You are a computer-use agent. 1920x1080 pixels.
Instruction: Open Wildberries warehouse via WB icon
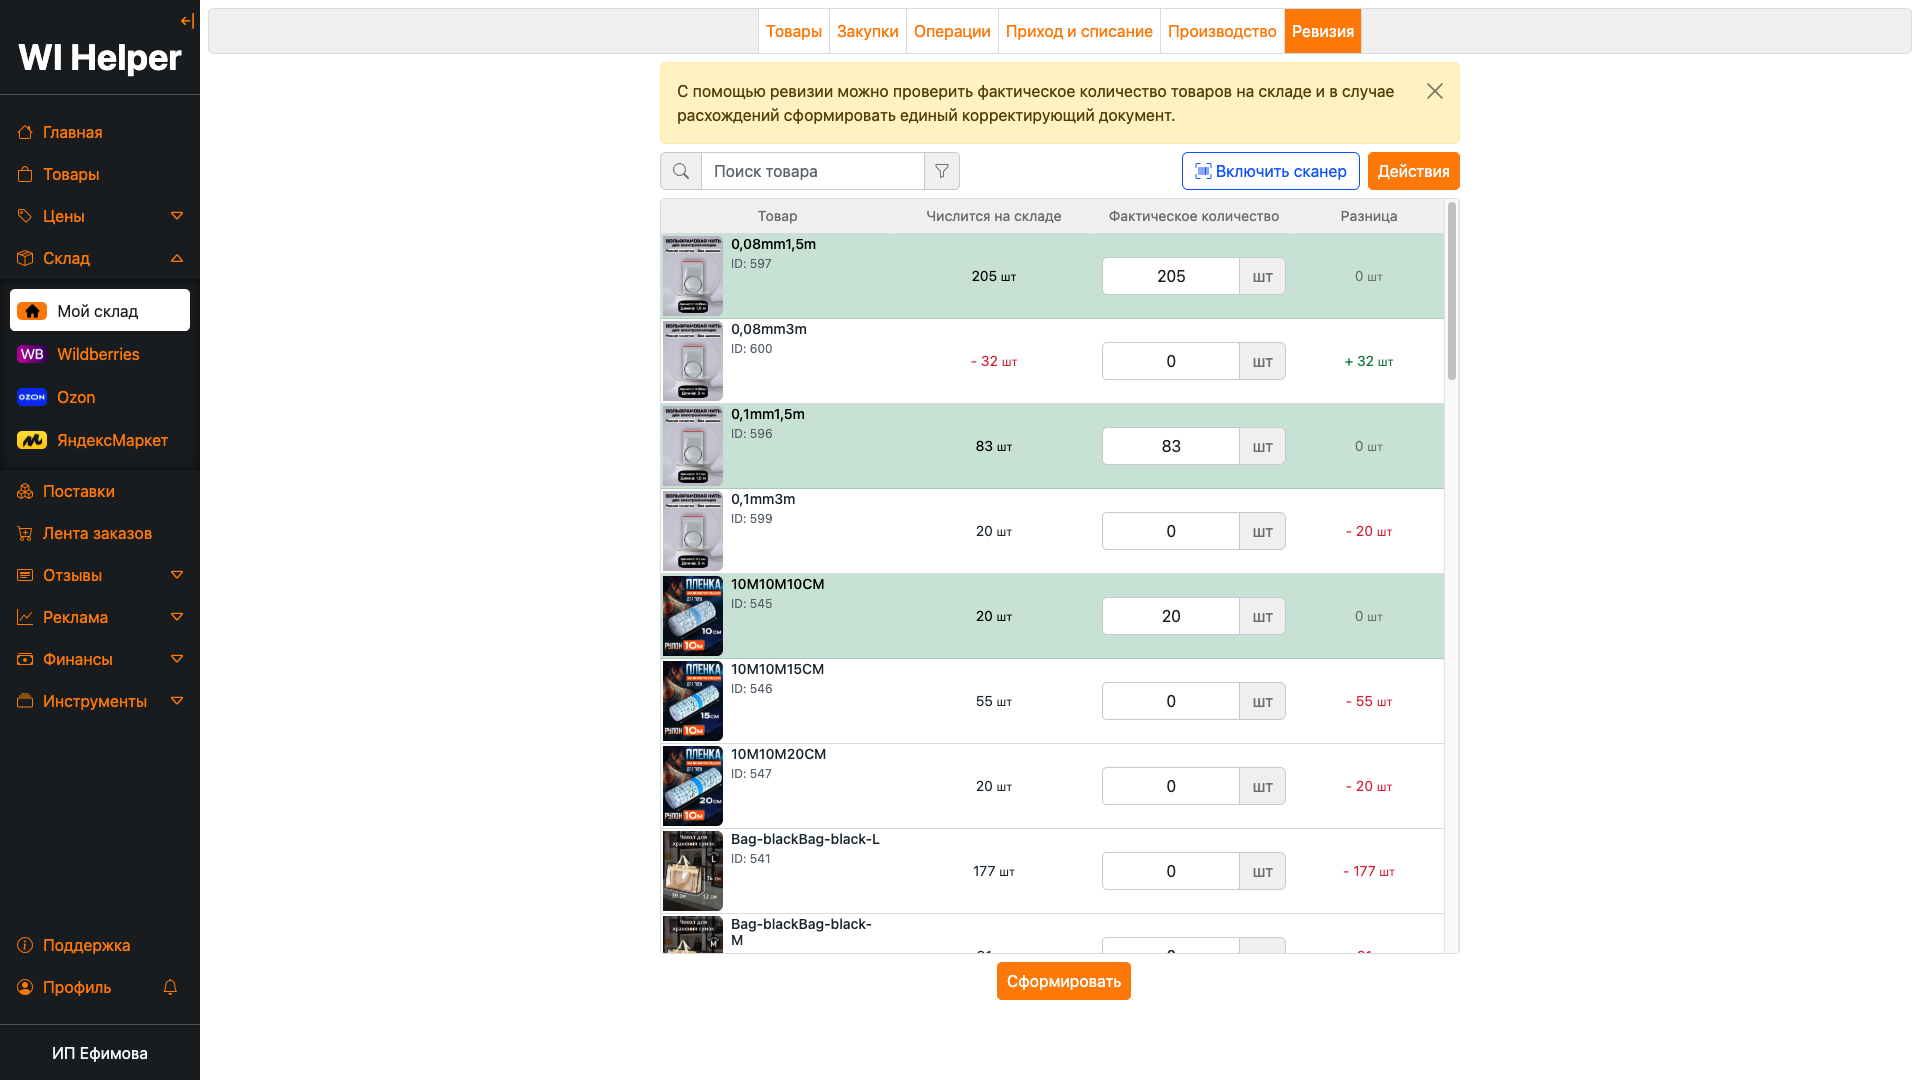[32, 354]
